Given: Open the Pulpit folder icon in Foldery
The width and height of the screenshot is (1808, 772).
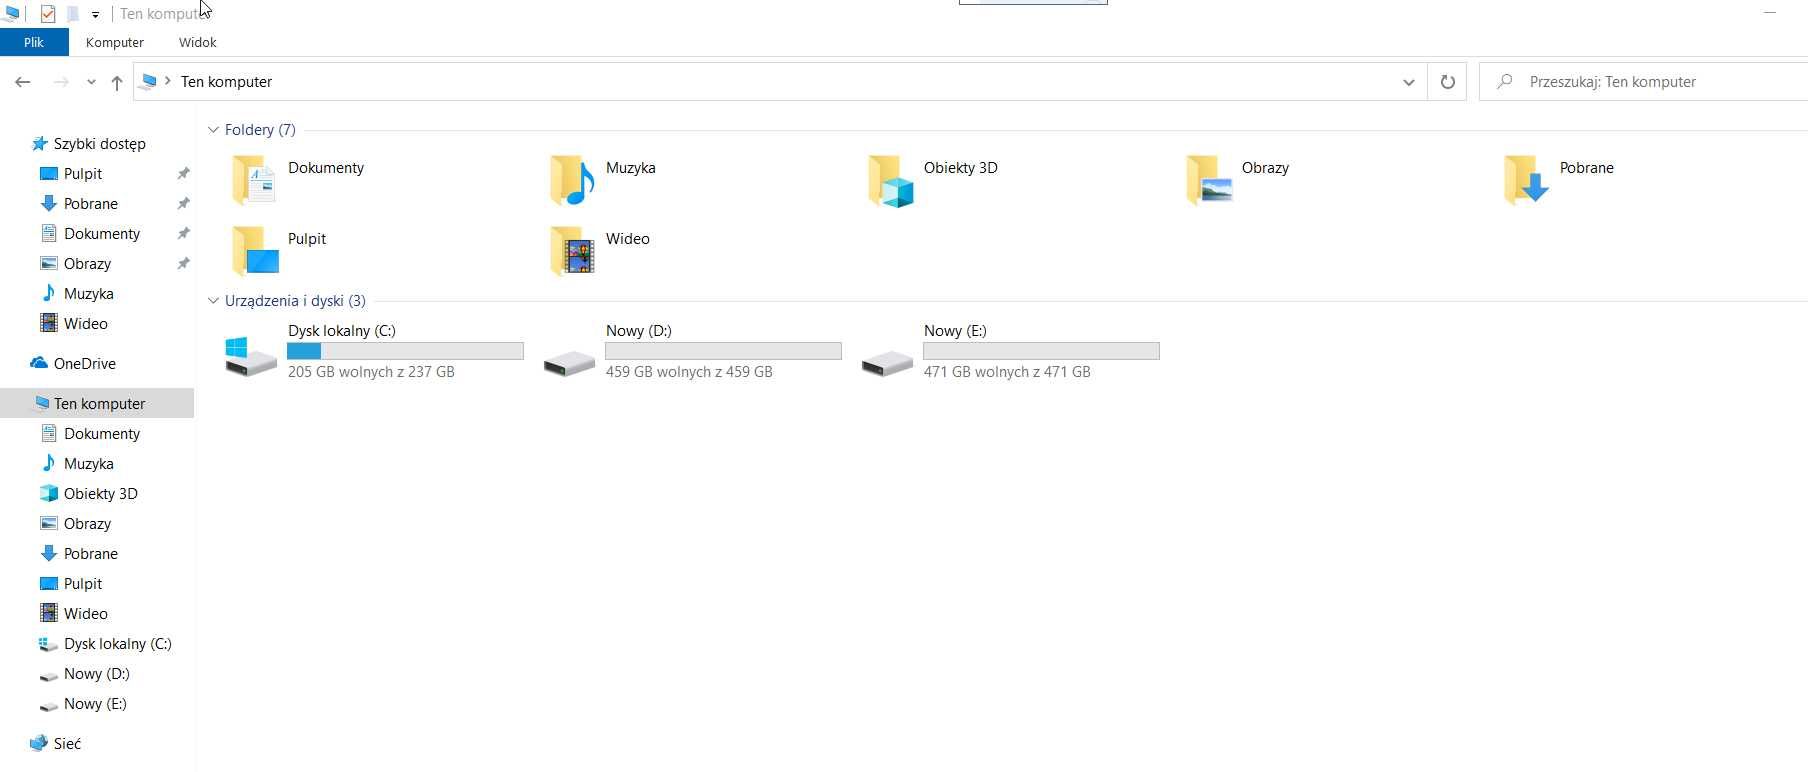Looking at the screenshot, I should 254,250.
